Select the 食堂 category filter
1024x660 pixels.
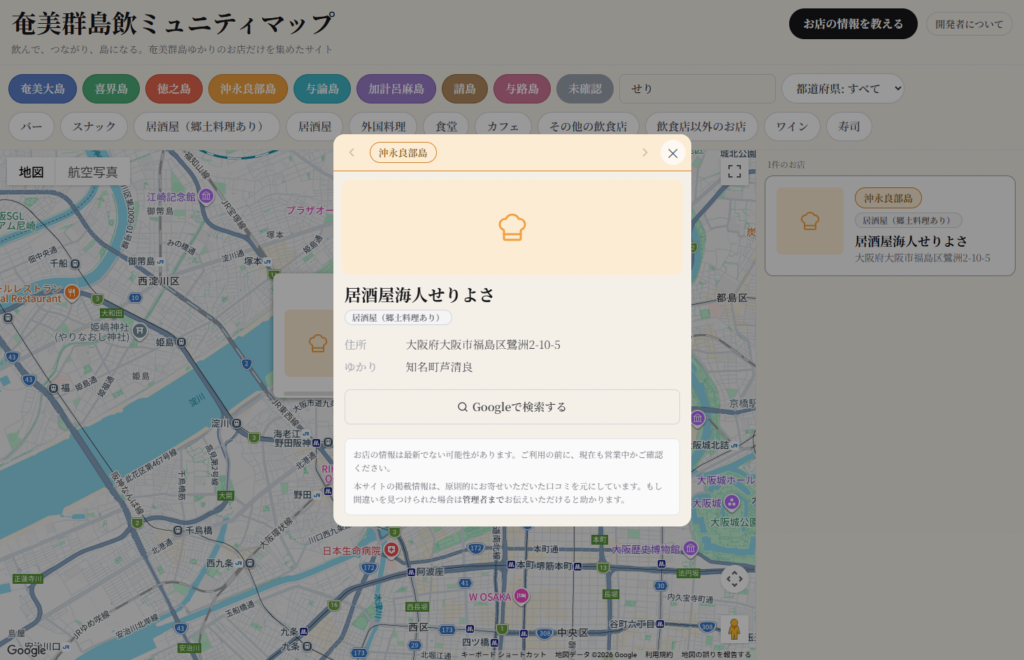[x=447, y=127]
